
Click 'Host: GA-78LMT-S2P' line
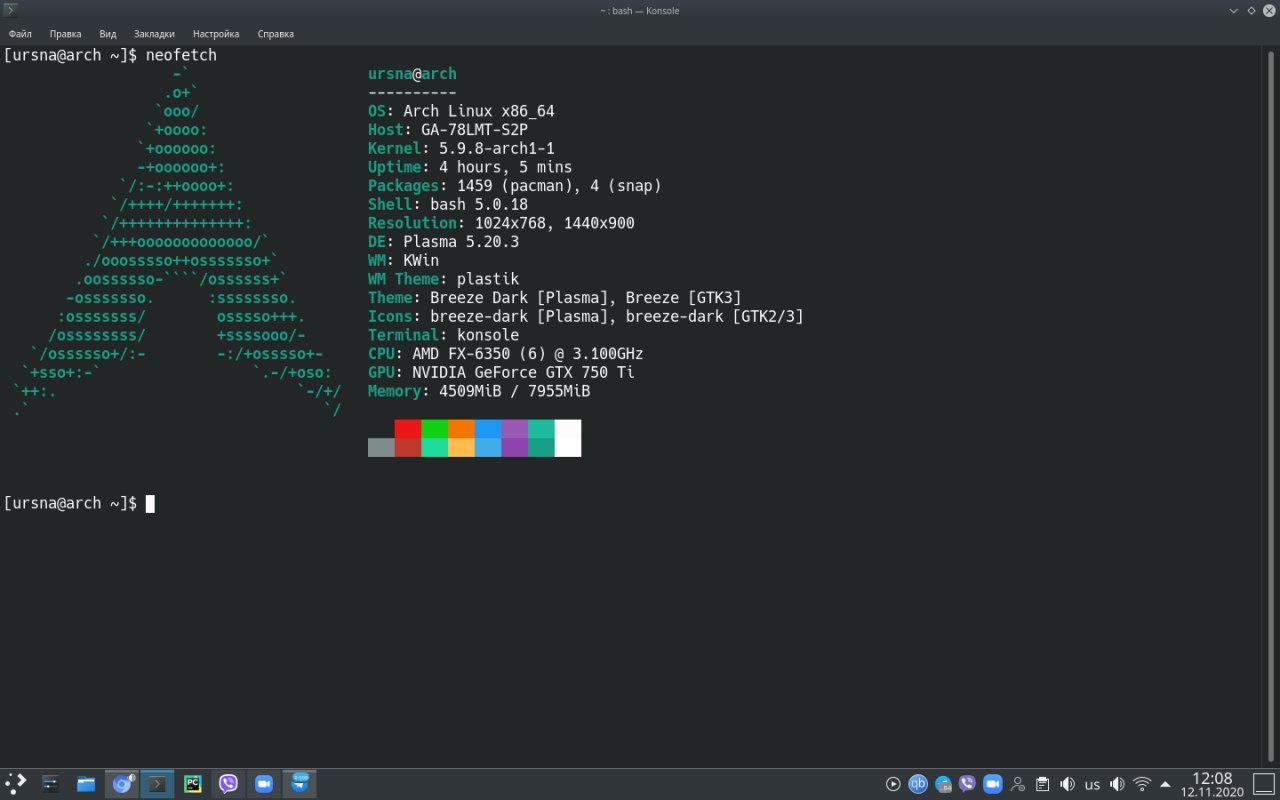pyautogui.click(x=448, y=130)
